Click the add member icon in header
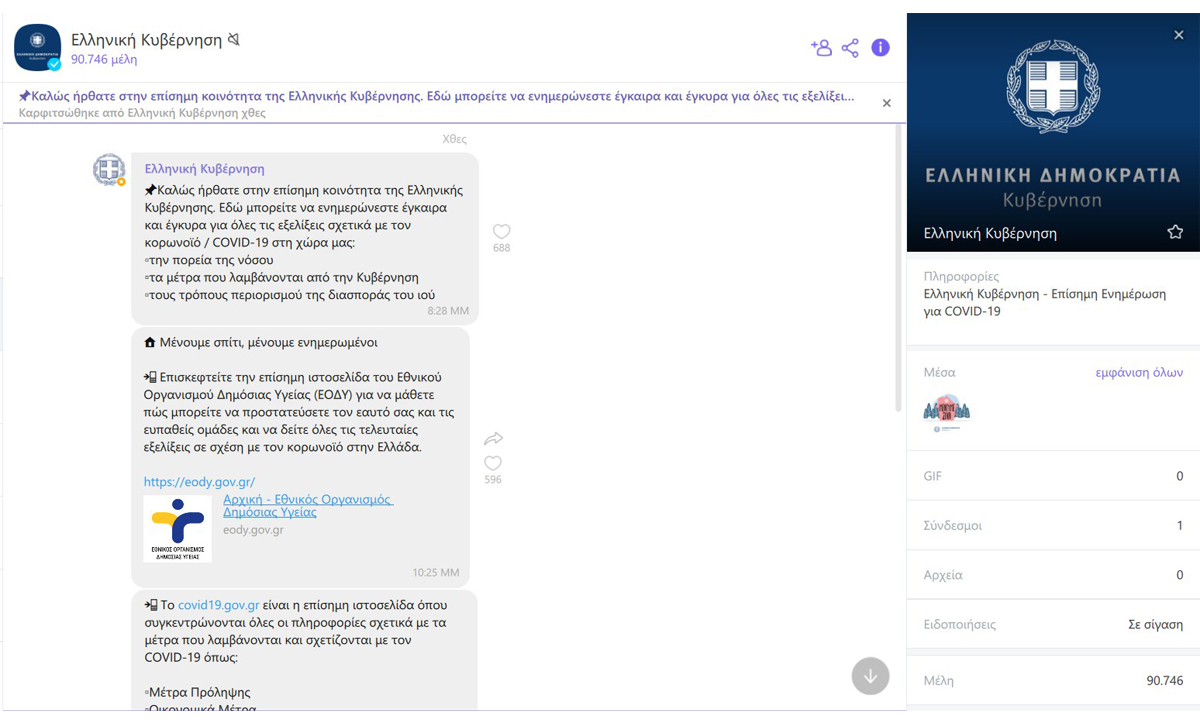The width and height of the screenshot is (1200, 720). point(821,47)
